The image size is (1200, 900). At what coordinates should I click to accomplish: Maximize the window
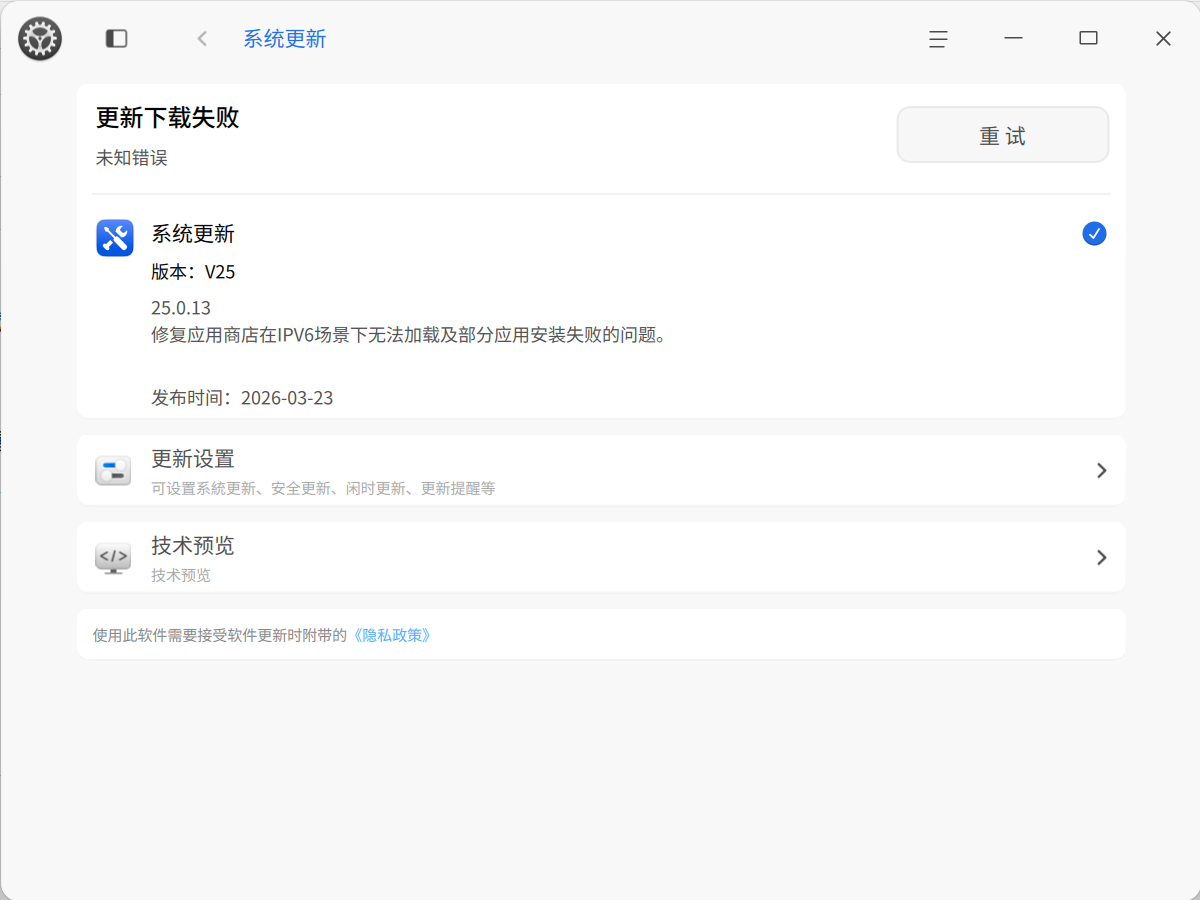1088,39
